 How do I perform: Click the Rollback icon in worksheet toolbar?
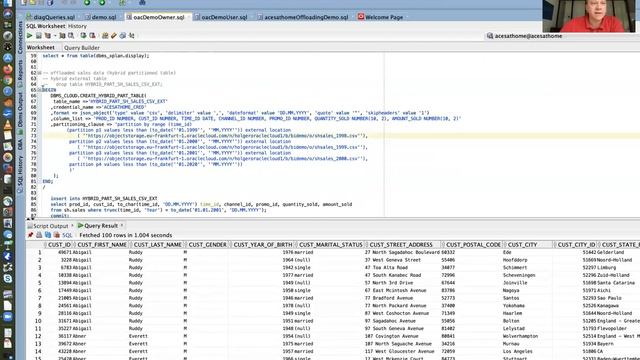click(92, 36)
